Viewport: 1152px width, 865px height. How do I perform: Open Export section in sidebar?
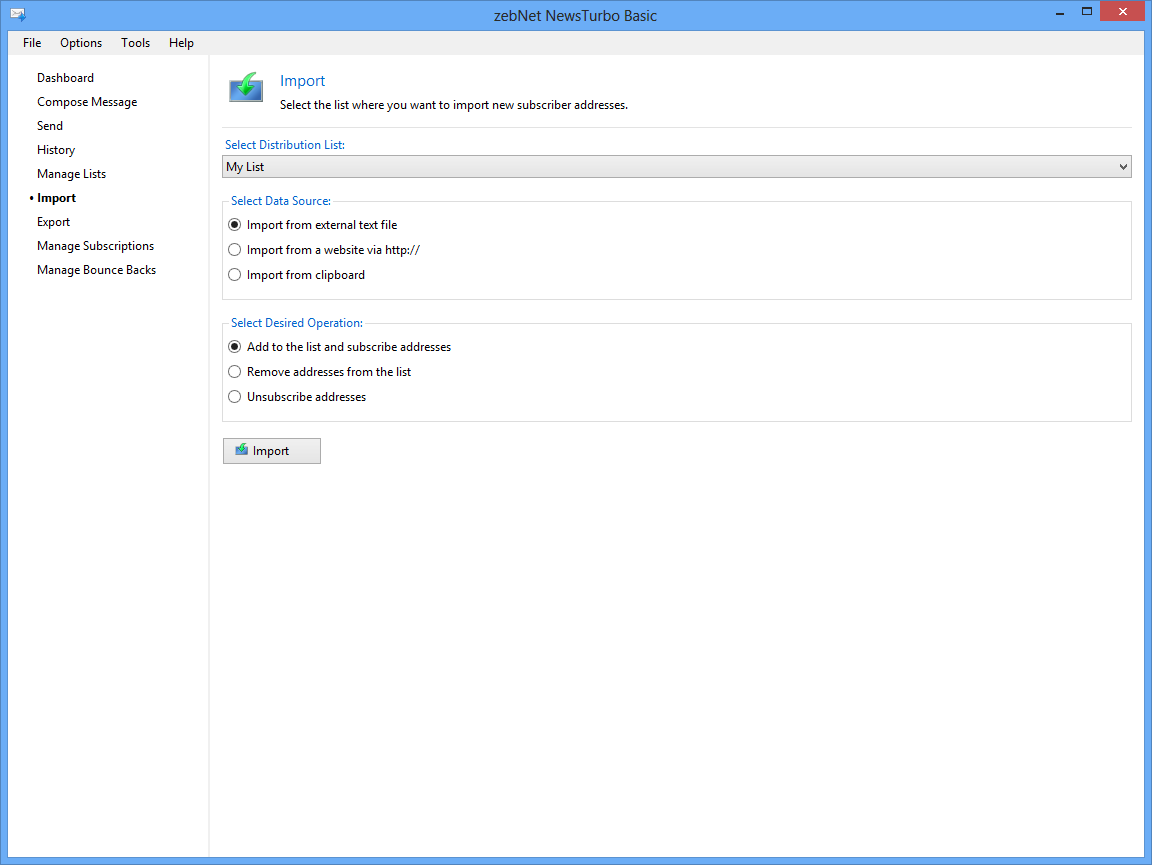point(54,222)
